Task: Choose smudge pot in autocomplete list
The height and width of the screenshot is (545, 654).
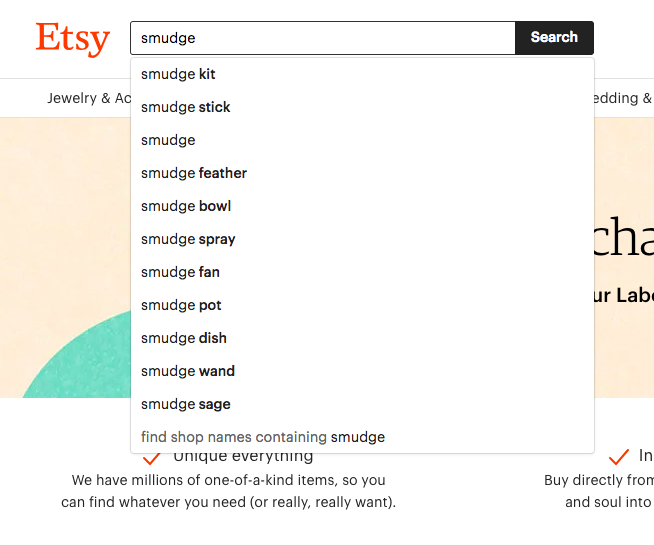Action: pos(181,305)
